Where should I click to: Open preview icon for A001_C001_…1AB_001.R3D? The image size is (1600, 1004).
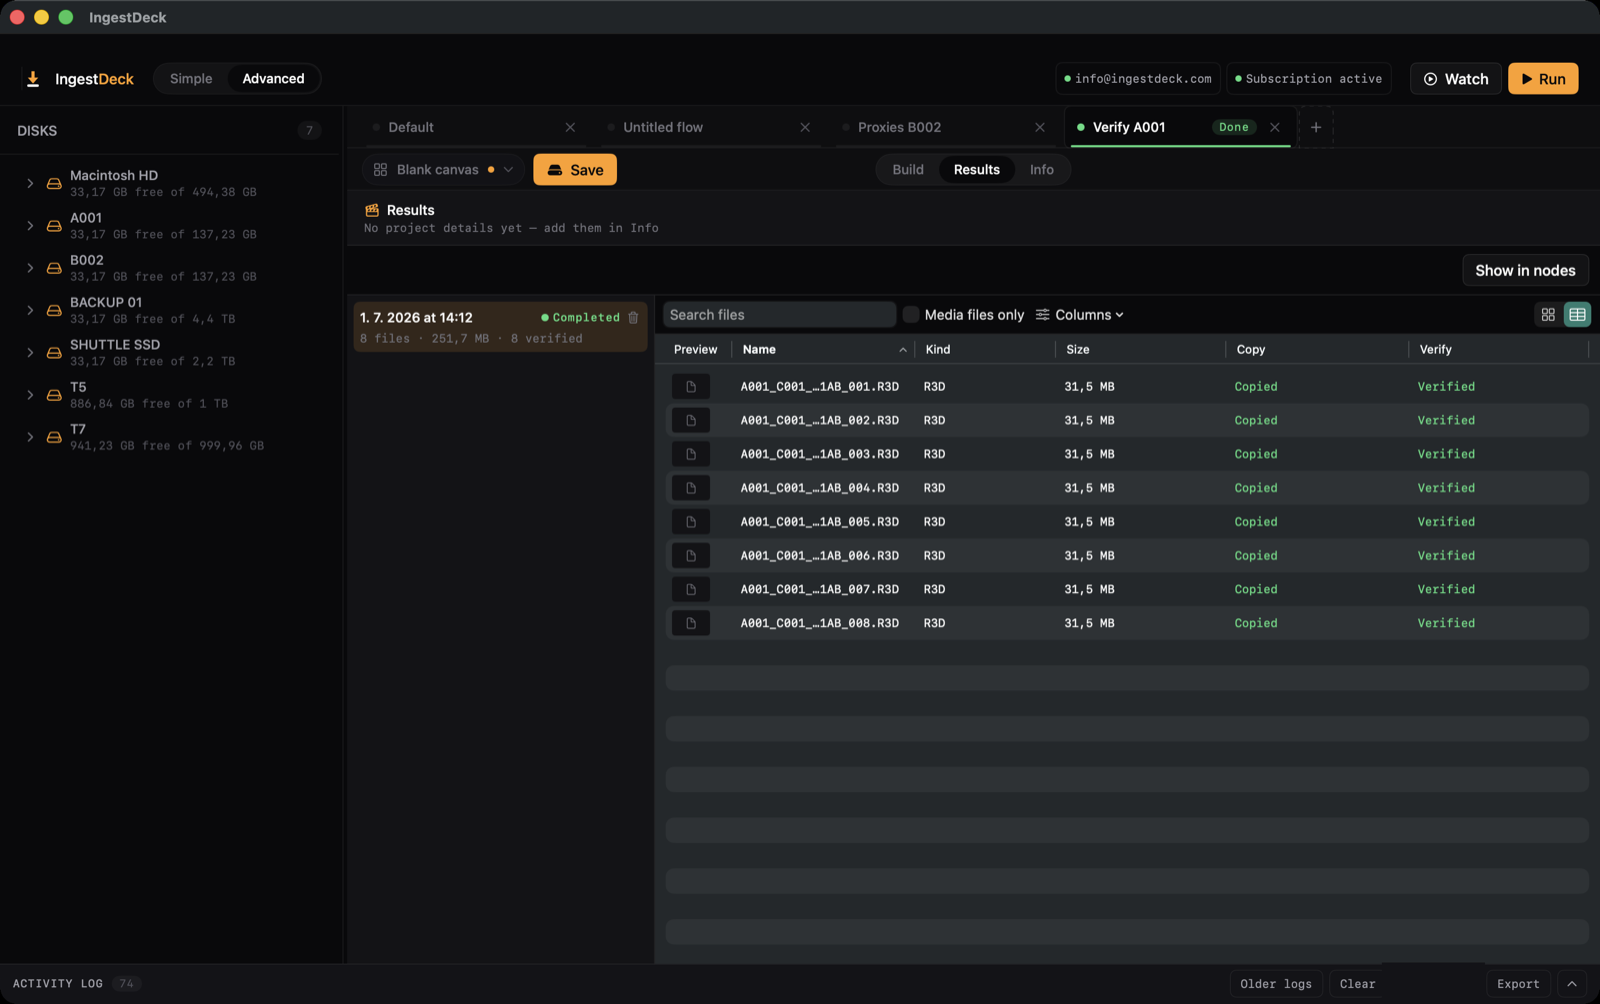coord(691,387)
